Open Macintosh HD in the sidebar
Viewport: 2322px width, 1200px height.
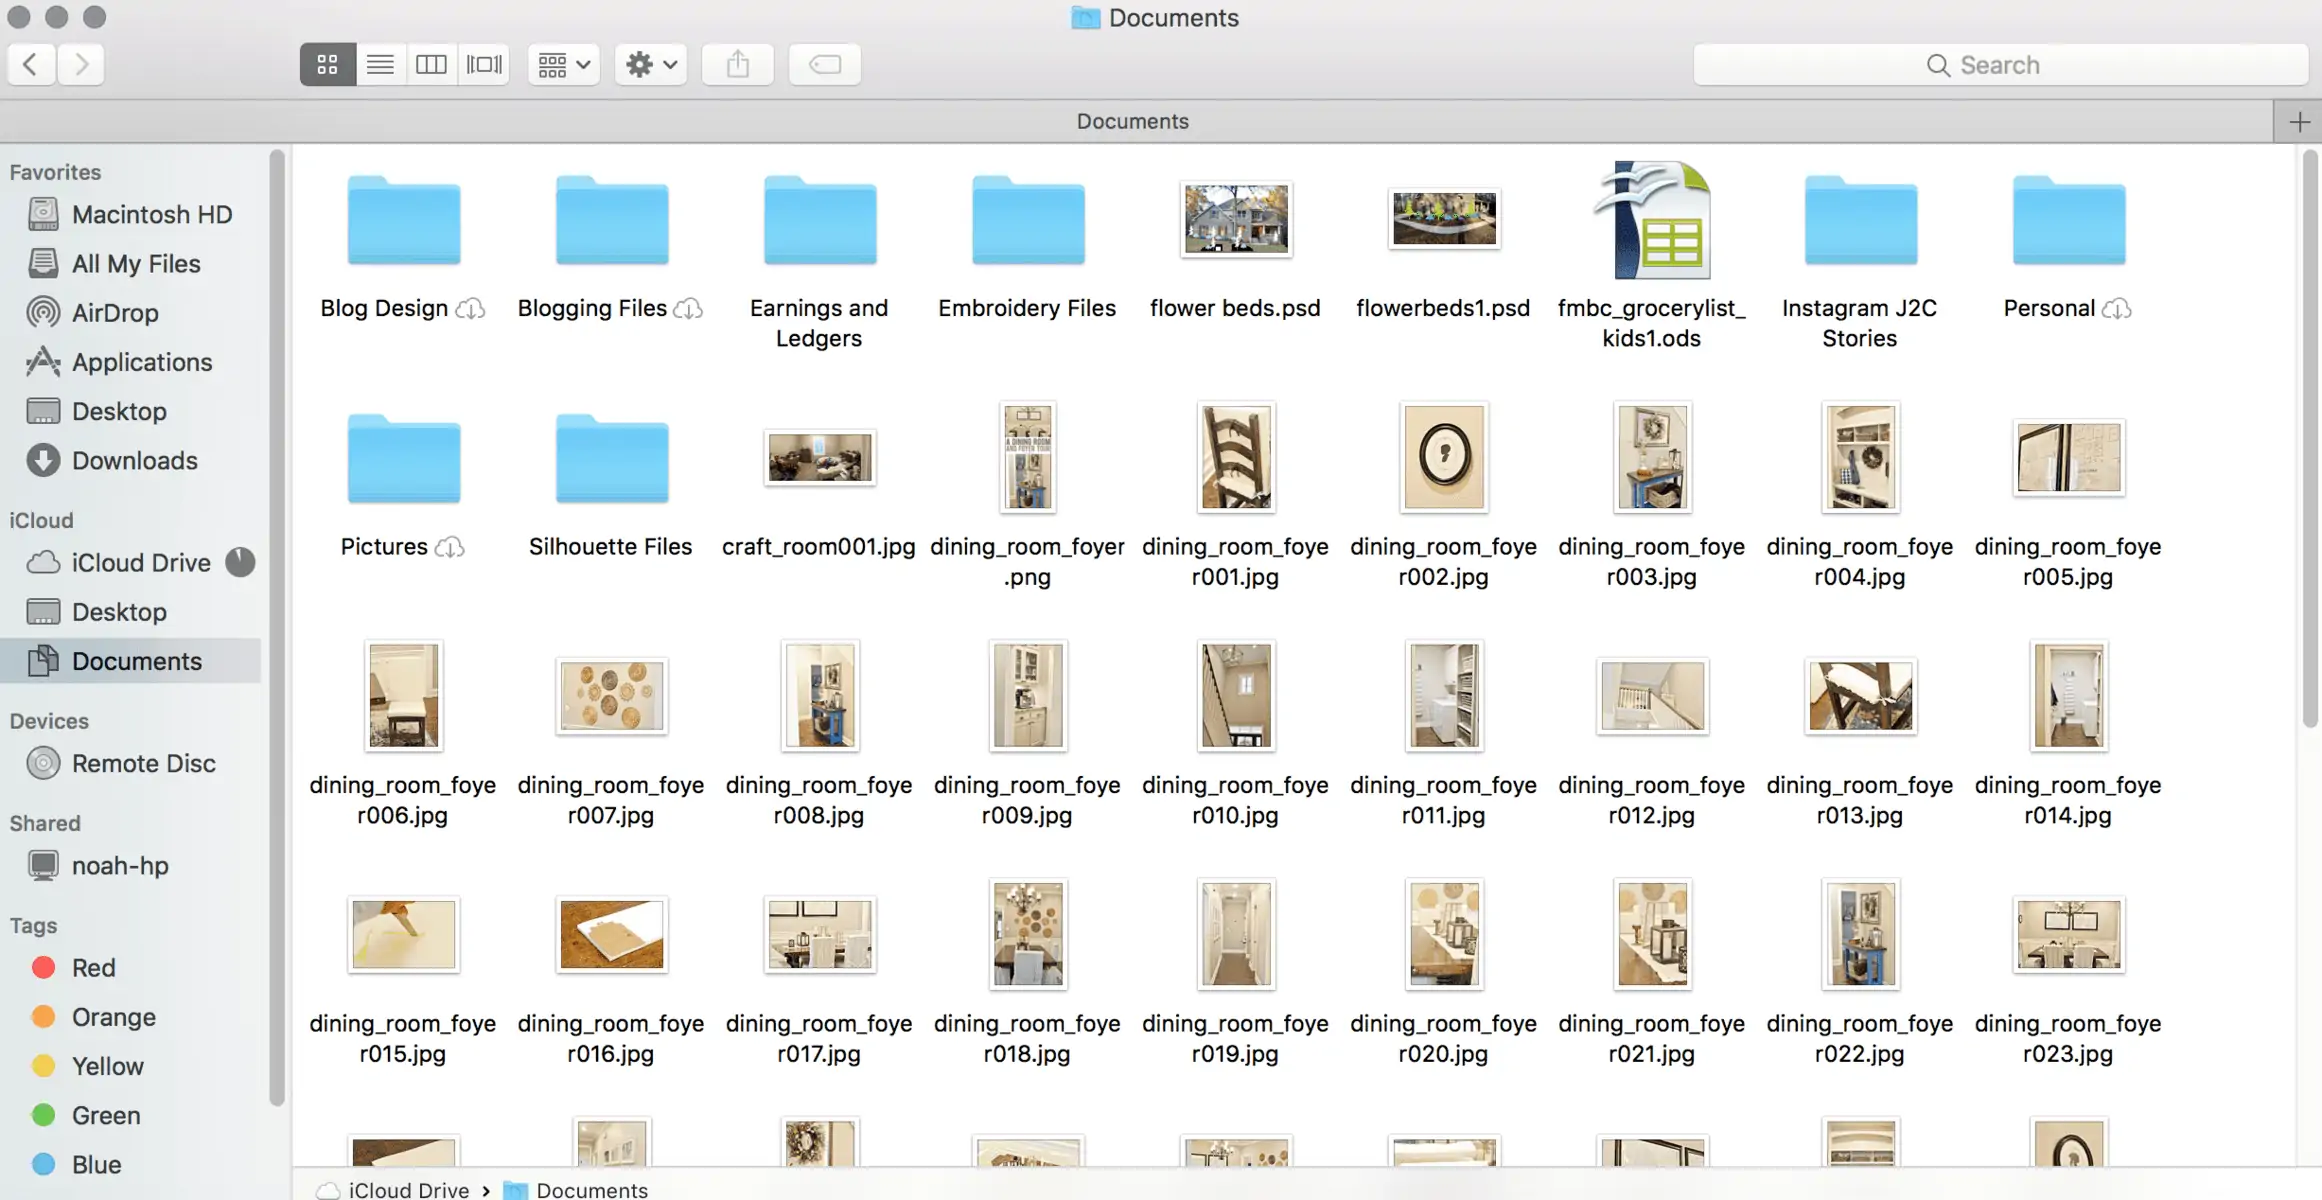coord(131,214)
